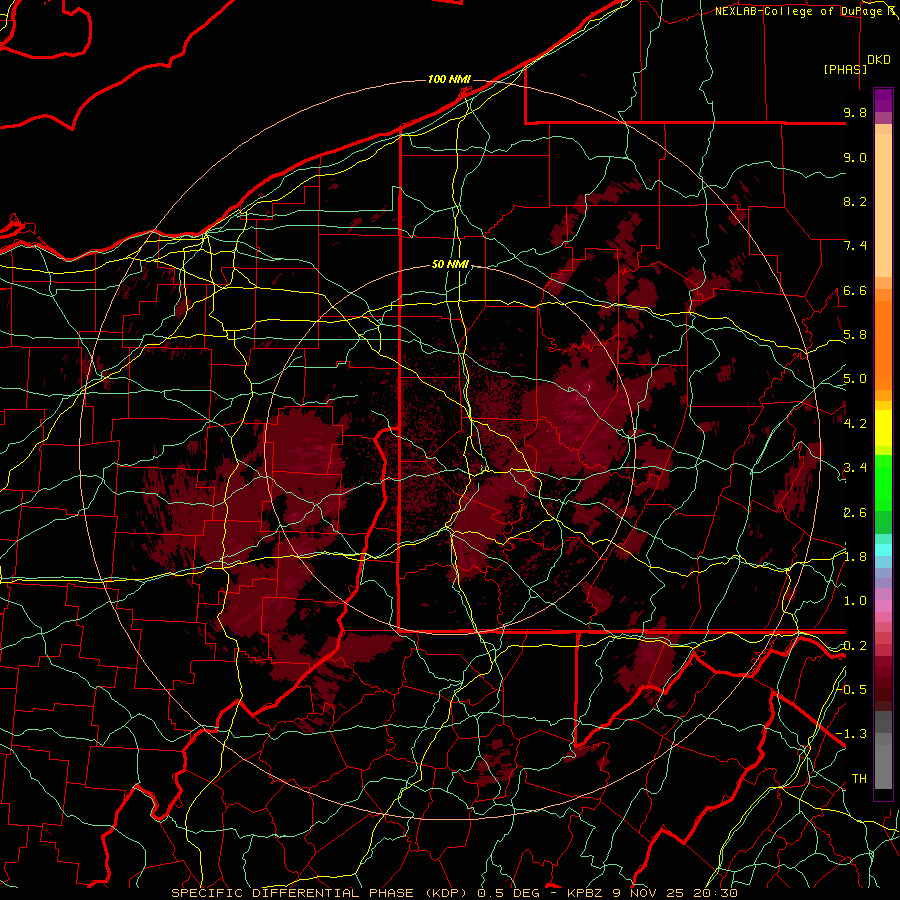Click the 50 NMI range ring label
This screenshot has width=900, height=900.
(451, 265)
